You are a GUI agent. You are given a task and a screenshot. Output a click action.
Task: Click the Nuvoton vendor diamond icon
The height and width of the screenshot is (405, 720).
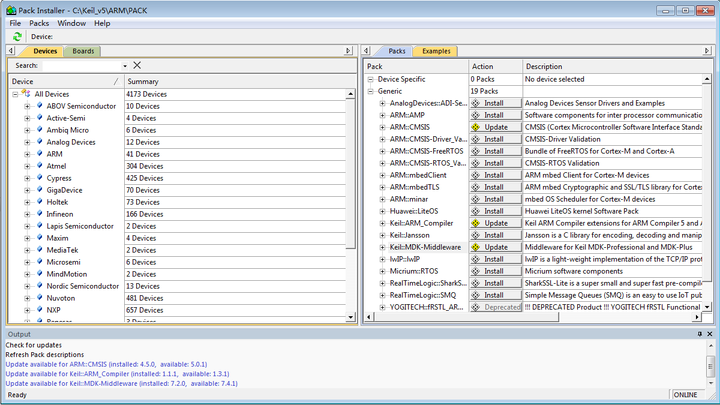click(39, 298)
